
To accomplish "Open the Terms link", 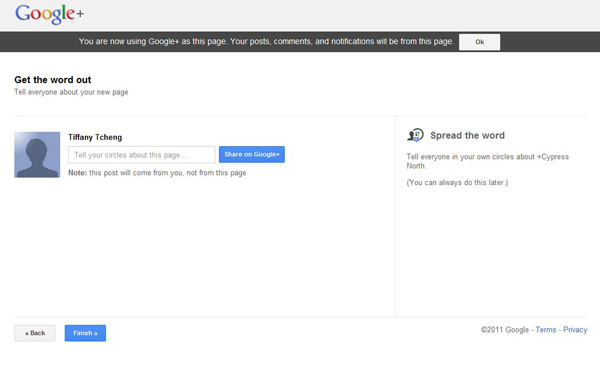I will tap(546, 329).
